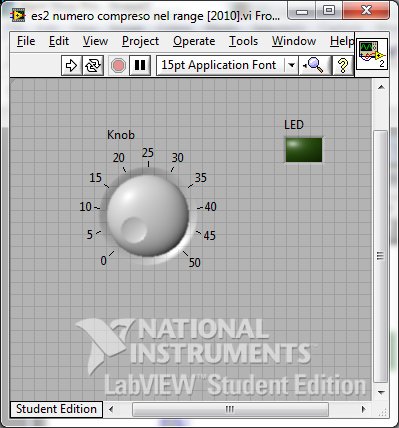Show Context Help with question mark
The height and width of the screenshot is (428, 399).
[x=343, y=65]
